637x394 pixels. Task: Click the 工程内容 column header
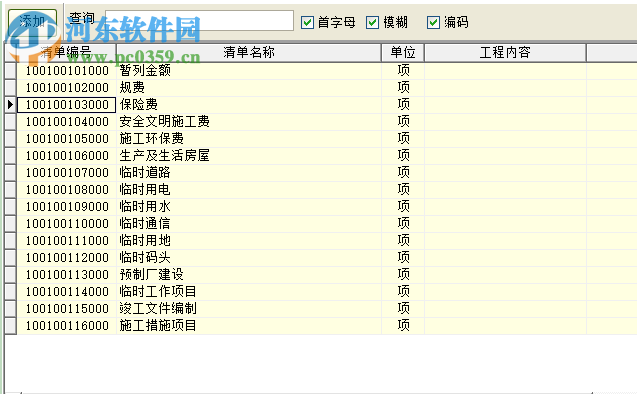pyautogui.click(x=505, y=52)
